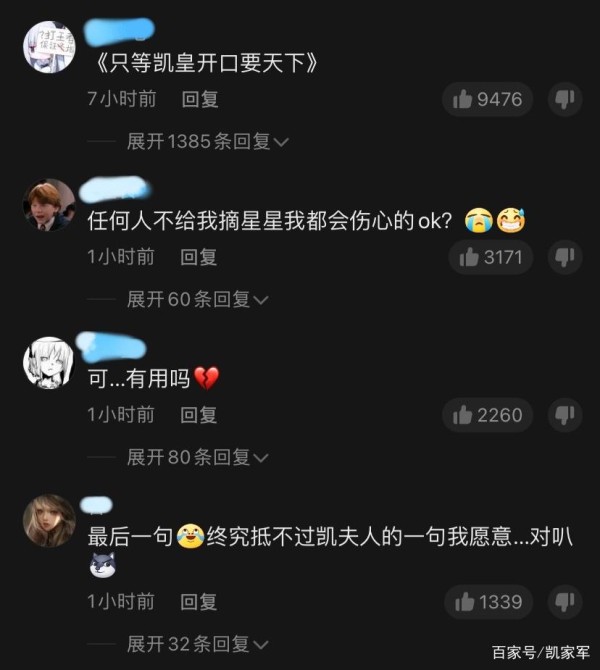Open the manga-style black-white avatar profile
Screen dimensions: 600x670
49,363
